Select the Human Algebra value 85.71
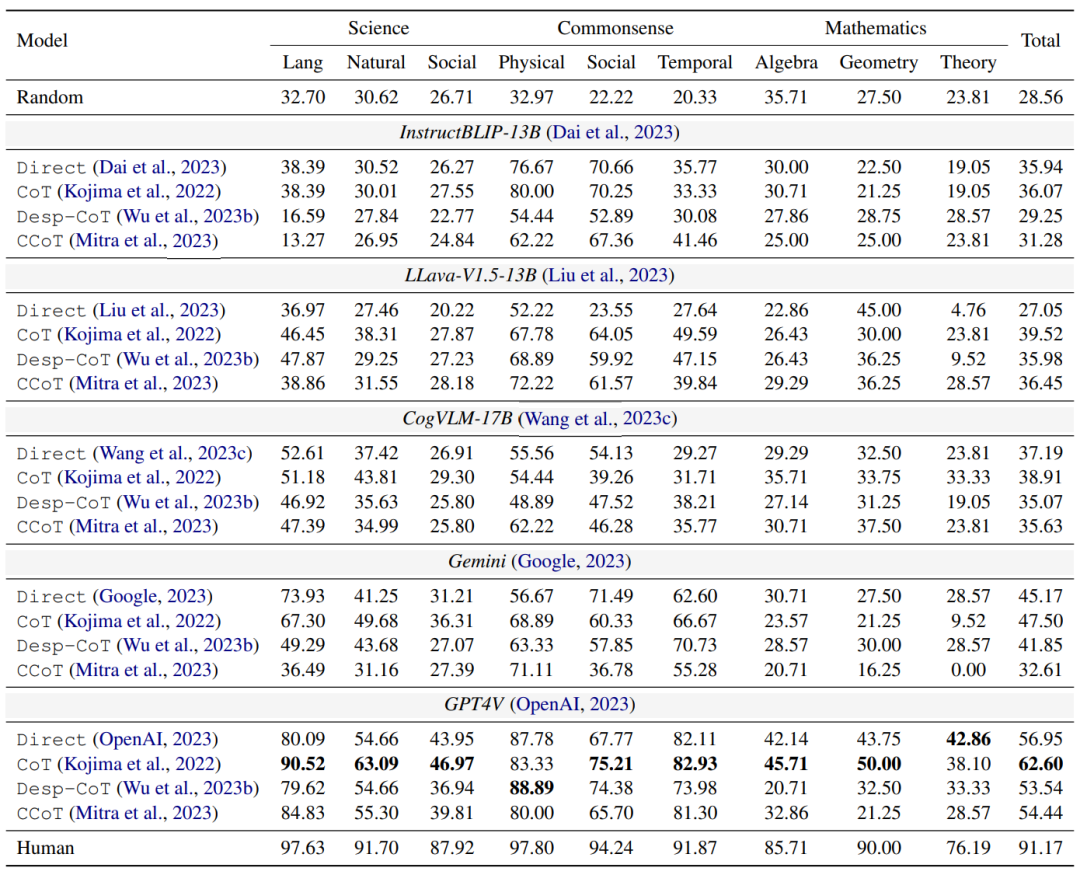The image size is (1080, 875). click(x=786, y=847)
